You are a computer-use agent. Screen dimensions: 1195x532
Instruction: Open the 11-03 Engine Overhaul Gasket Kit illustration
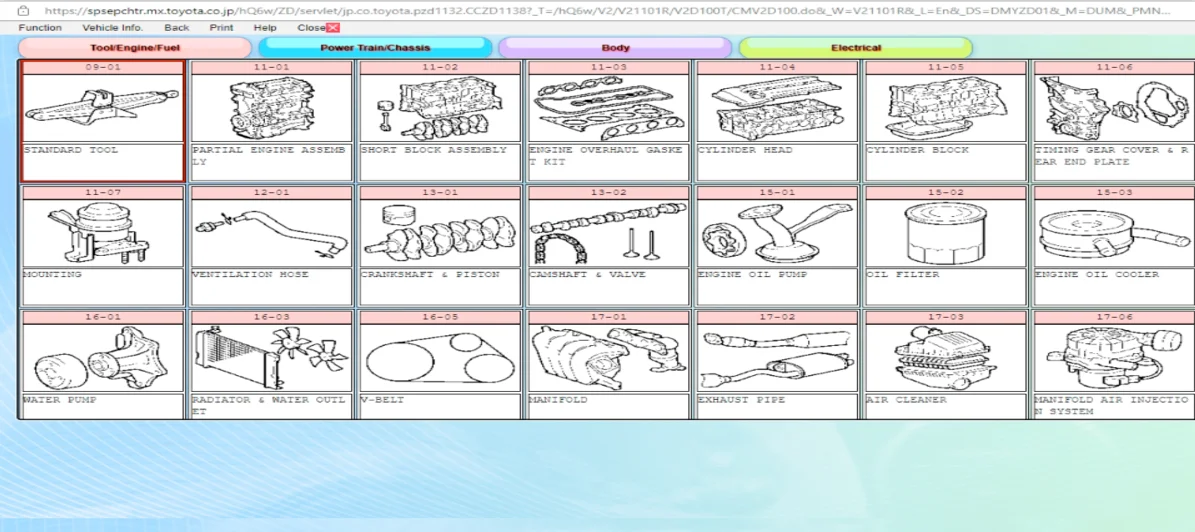(x=608, y=107)
